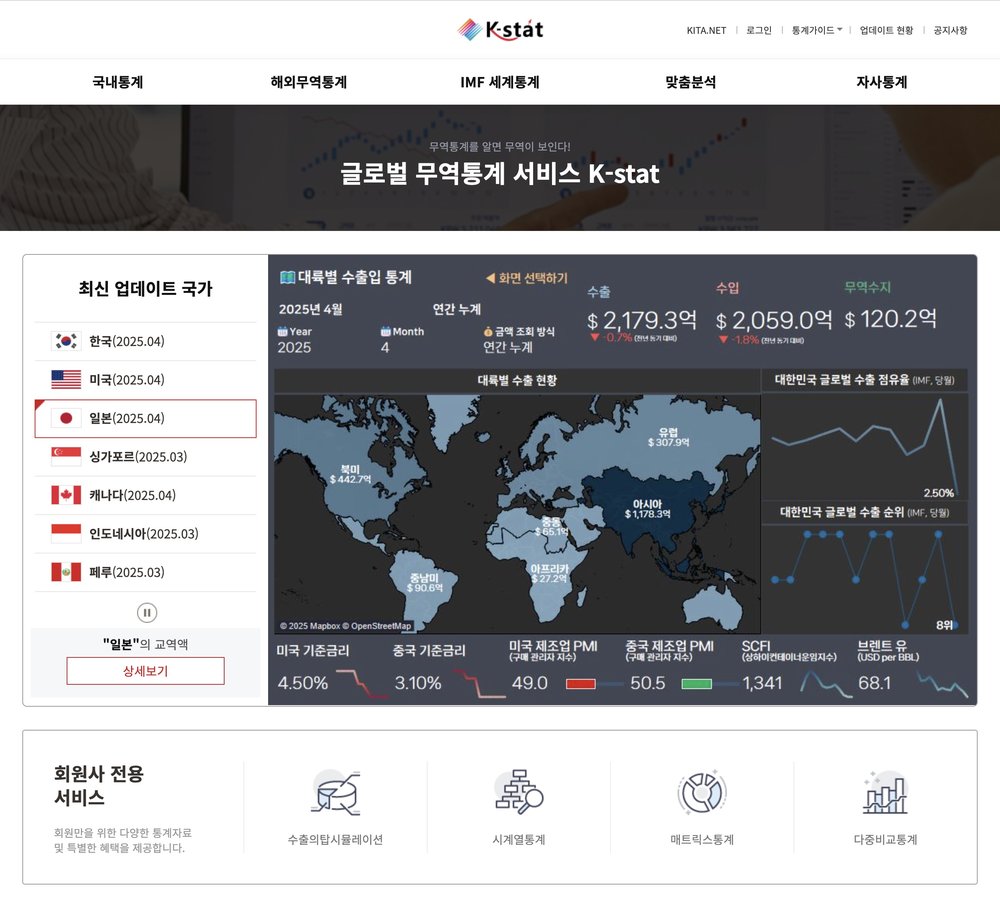Image resolution: width=1000 pixels, height=903 pixels.
Task: Open the 해외무역통계 menu
Action: (x=309, y=82)
